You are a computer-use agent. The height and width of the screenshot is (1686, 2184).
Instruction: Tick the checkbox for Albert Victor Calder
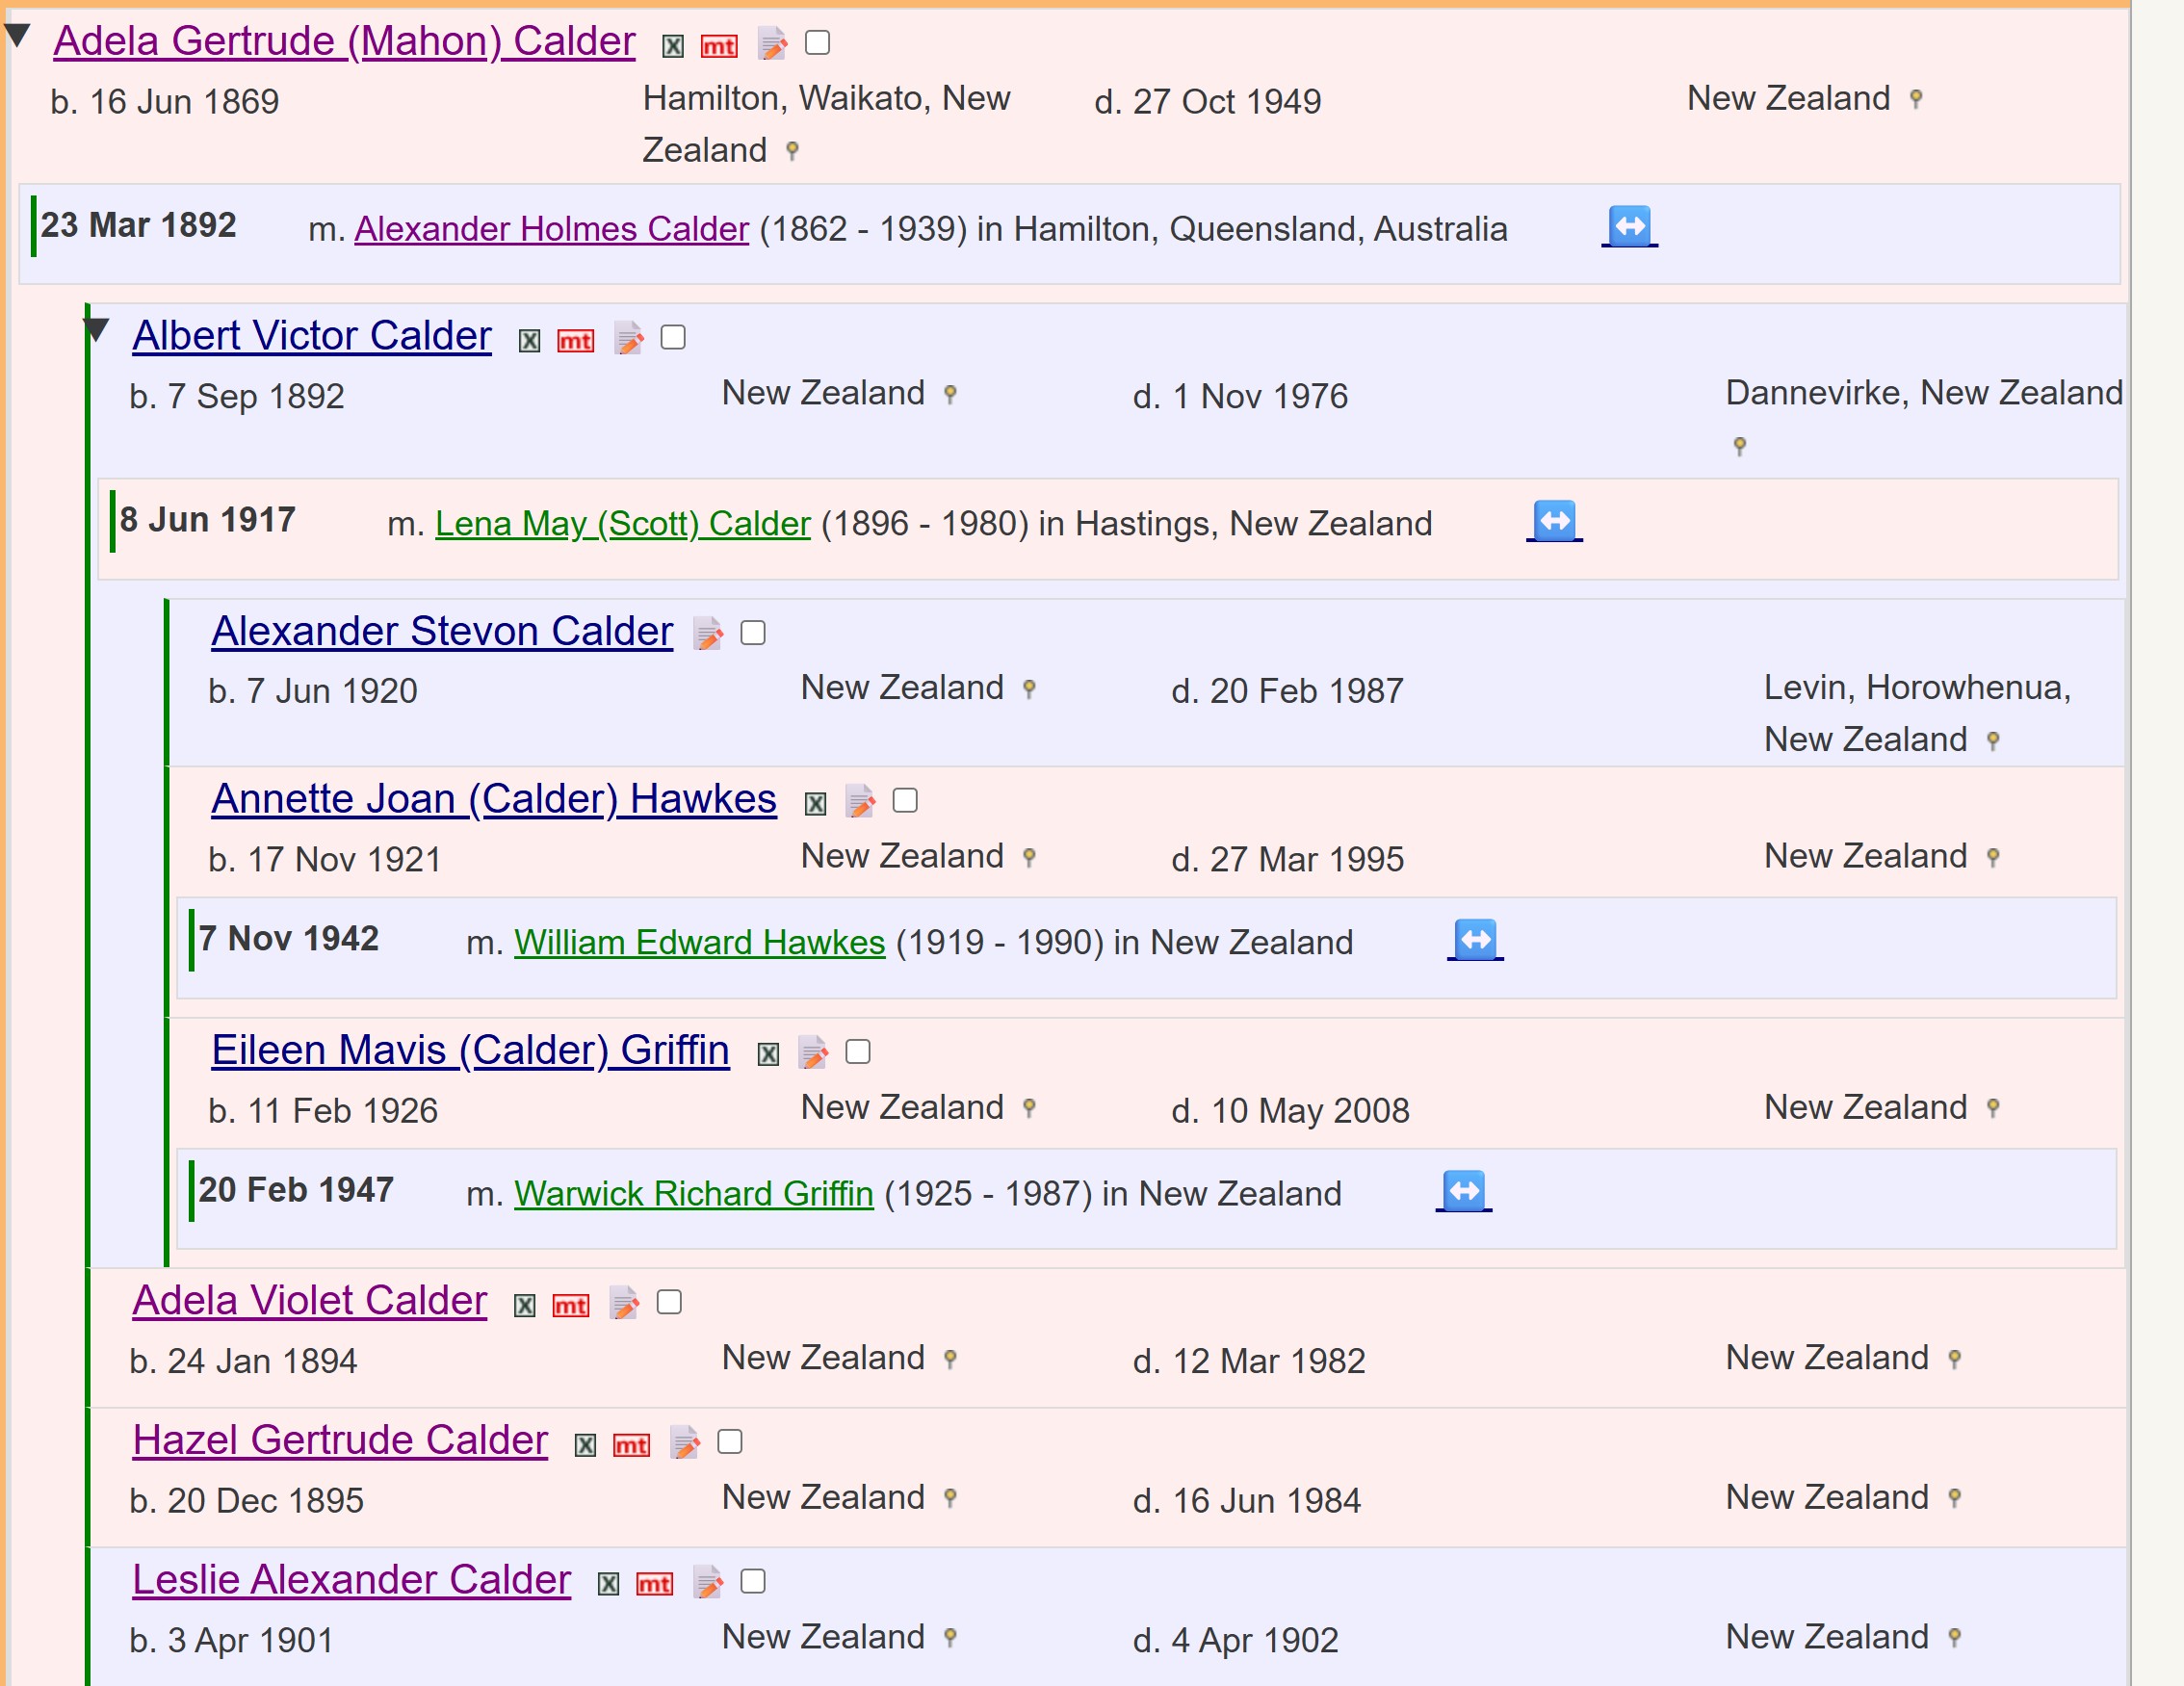pos(673,337)
